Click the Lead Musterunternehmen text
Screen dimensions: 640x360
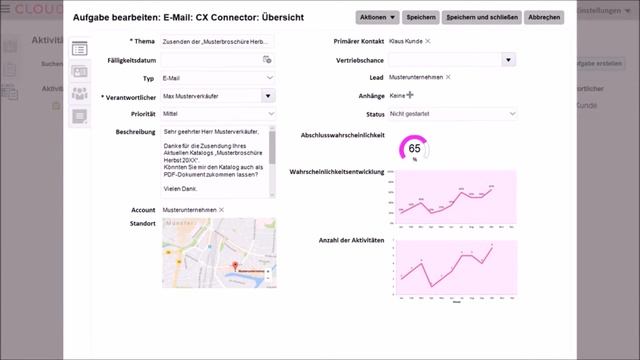[x=416, y=77]
